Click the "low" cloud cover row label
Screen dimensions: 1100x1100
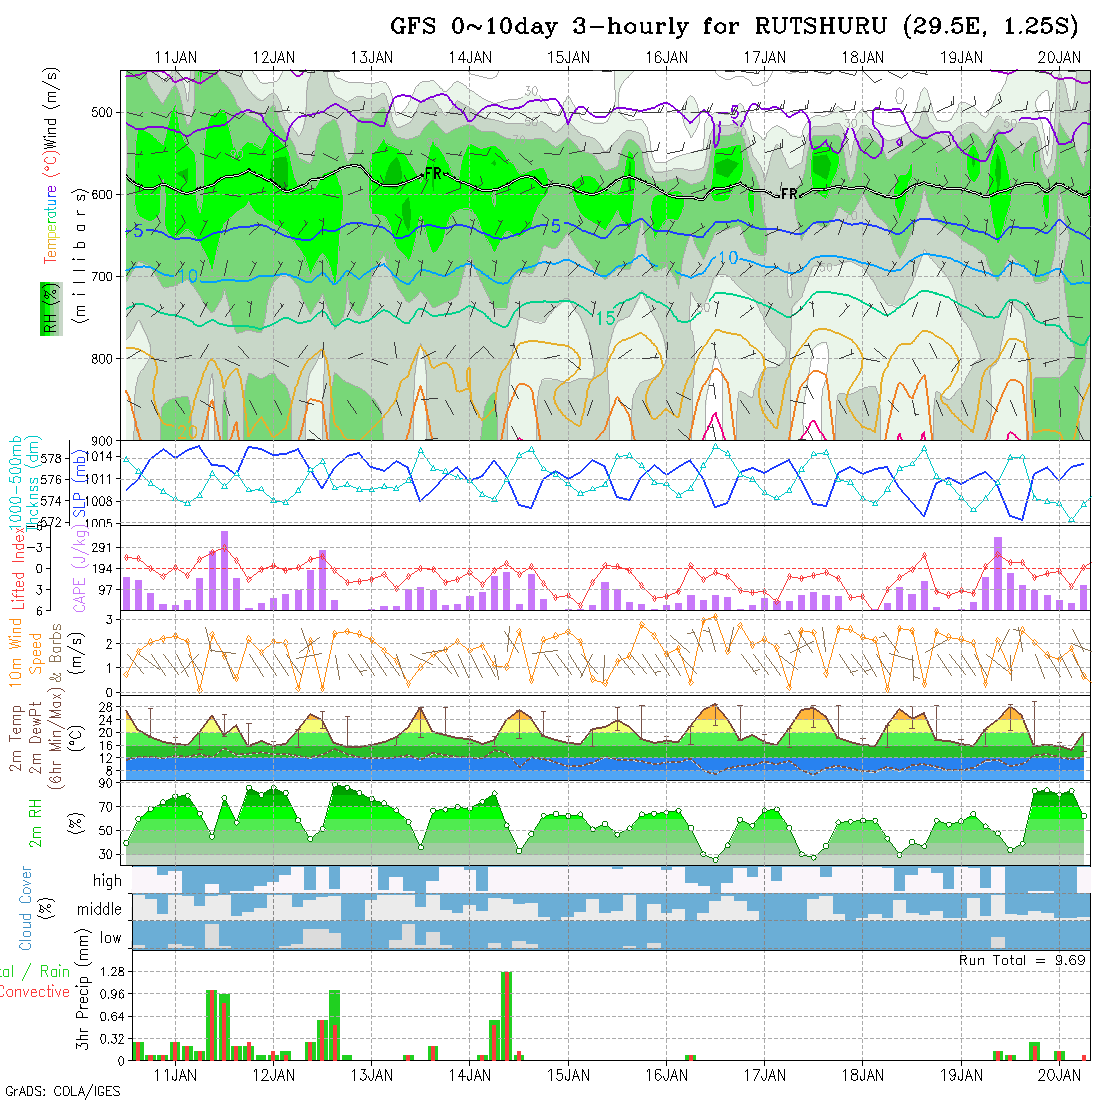coord(110,937)
